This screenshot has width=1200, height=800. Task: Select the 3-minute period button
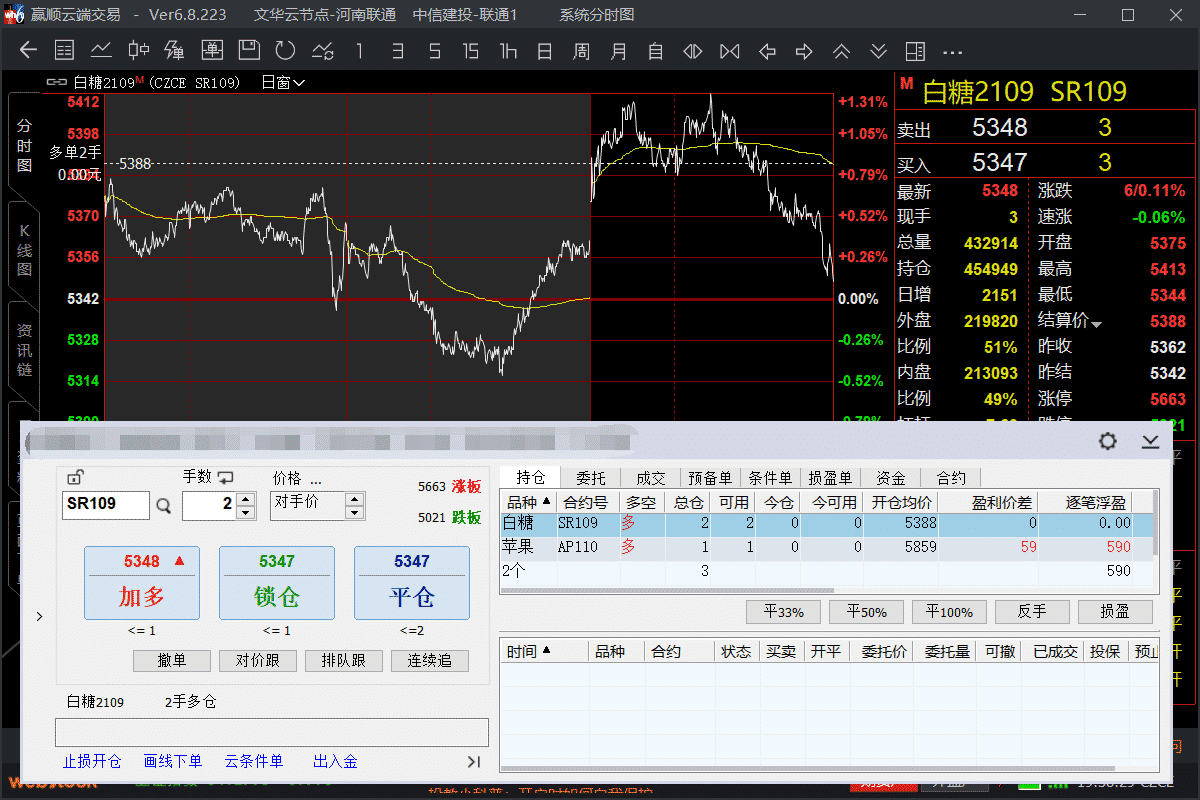(397, 51)
